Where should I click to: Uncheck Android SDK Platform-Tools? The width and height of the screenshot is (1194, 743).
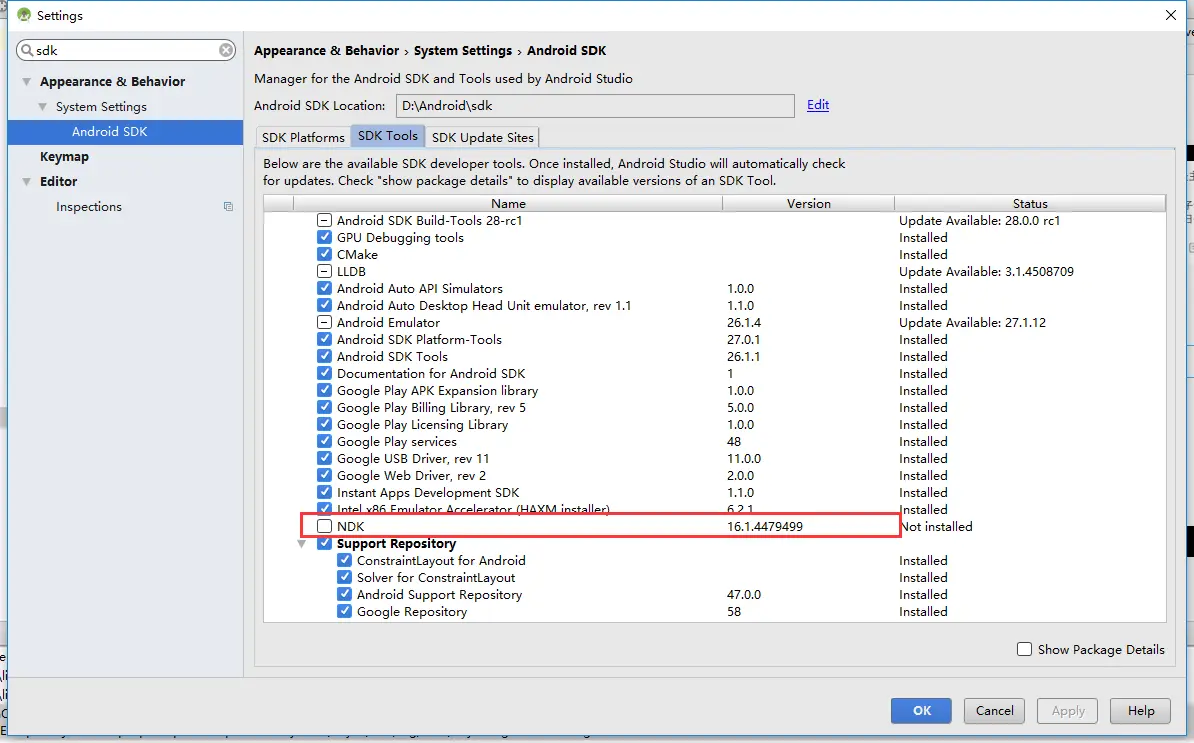pyautogui.click(x=324, y=340)
